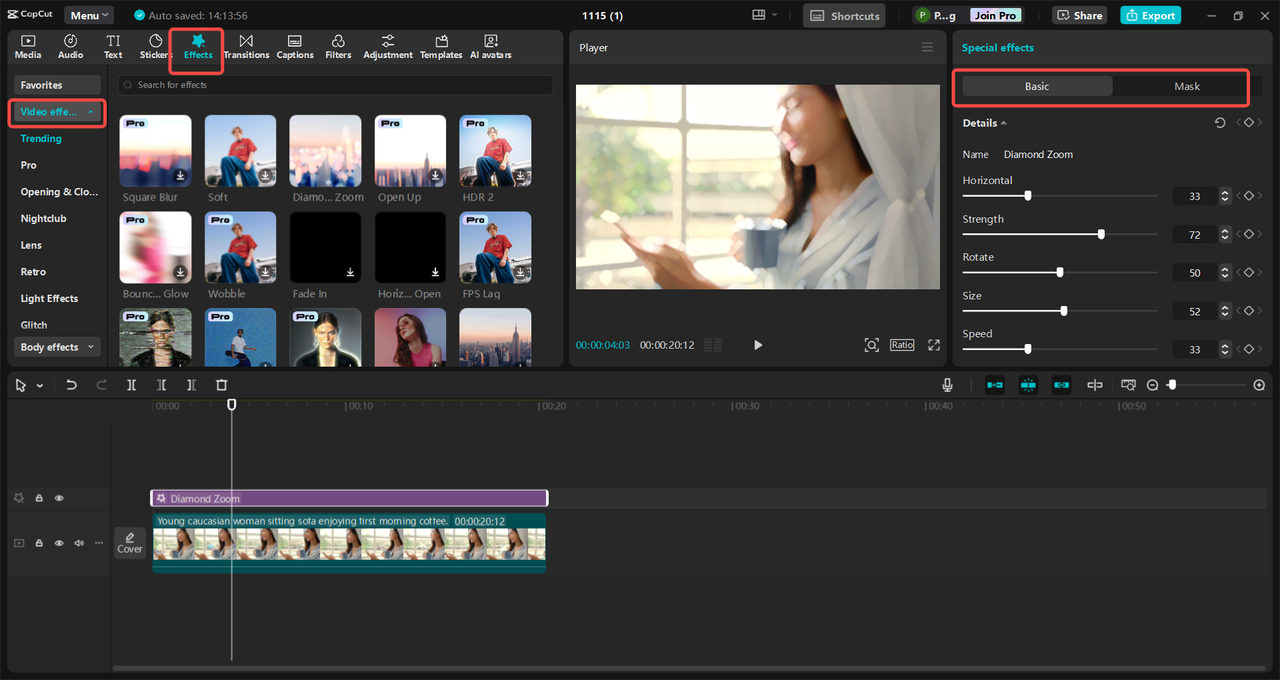
Task: Toggle linkage in timeline toolbar
Action: pyautogui.click(x=1061, y=385)
